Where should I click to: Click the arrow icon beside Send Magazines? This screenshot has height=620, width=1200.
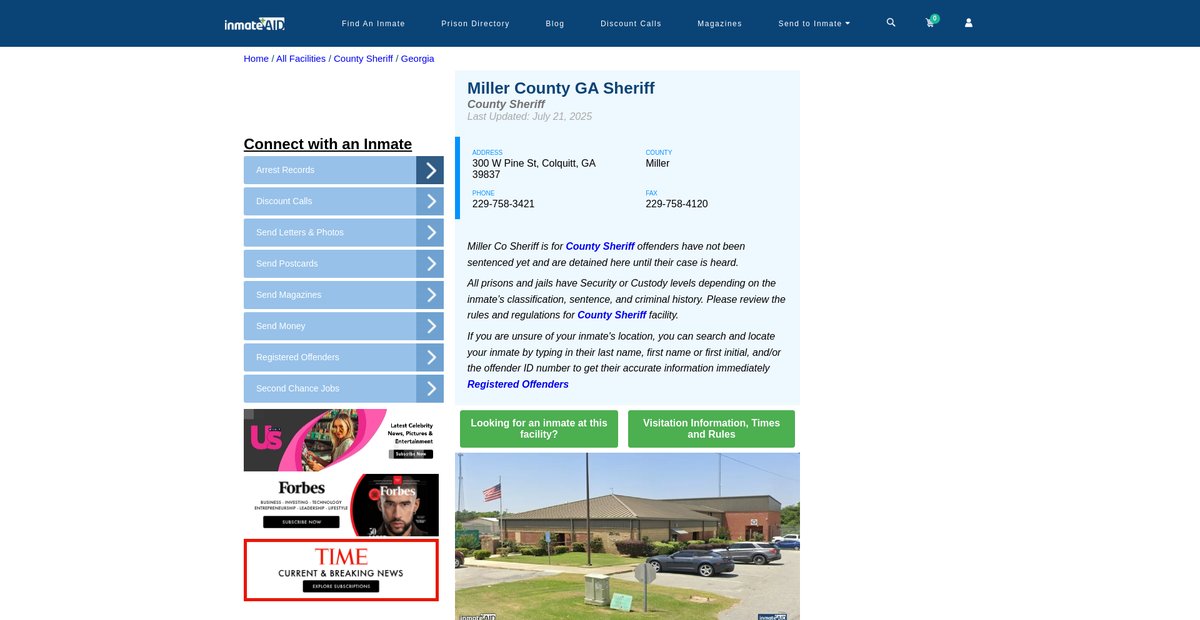pos(430,295)
